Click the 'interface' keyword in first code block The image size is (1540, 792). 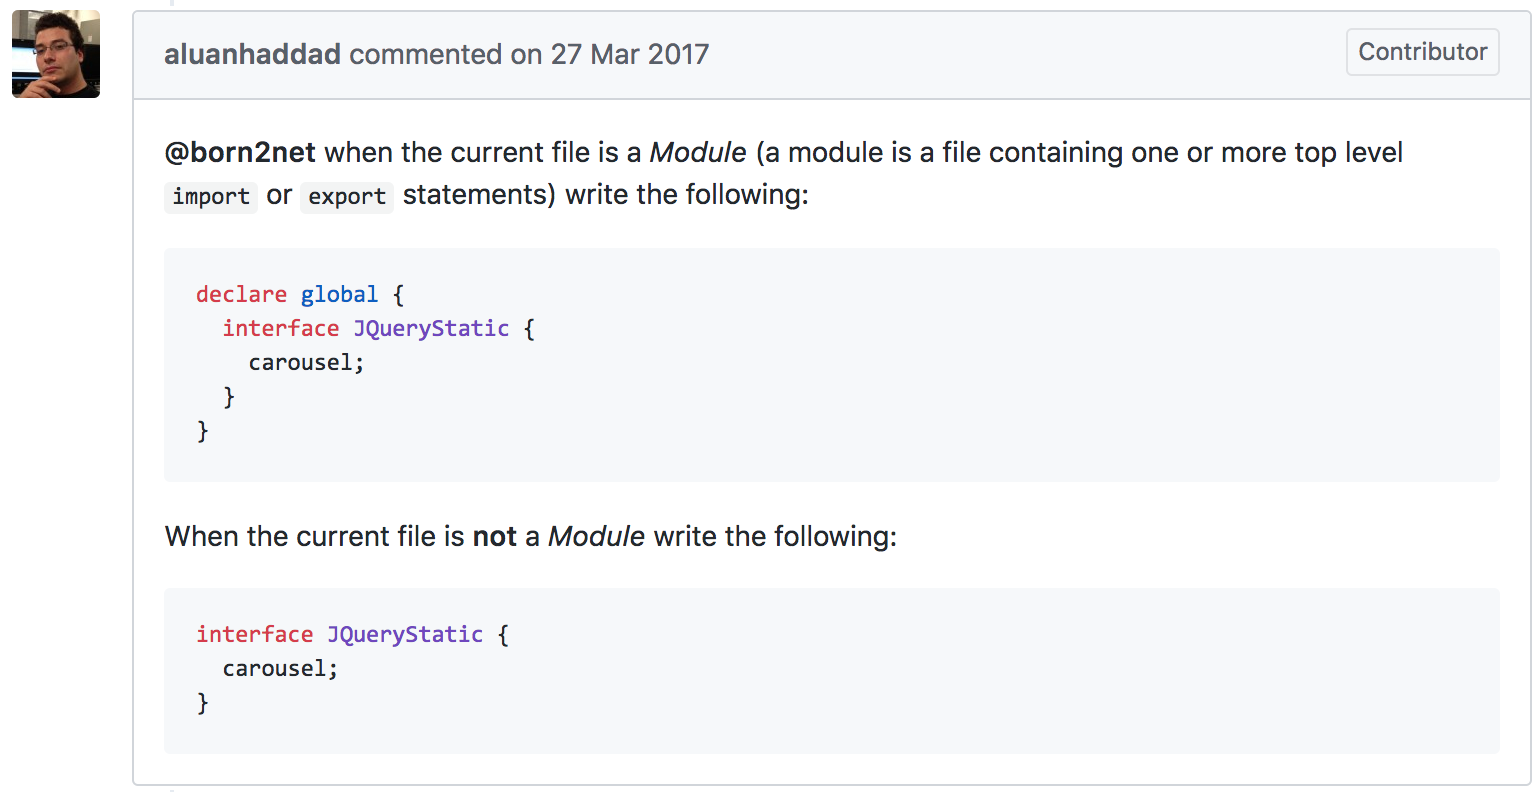pos(280,328)
